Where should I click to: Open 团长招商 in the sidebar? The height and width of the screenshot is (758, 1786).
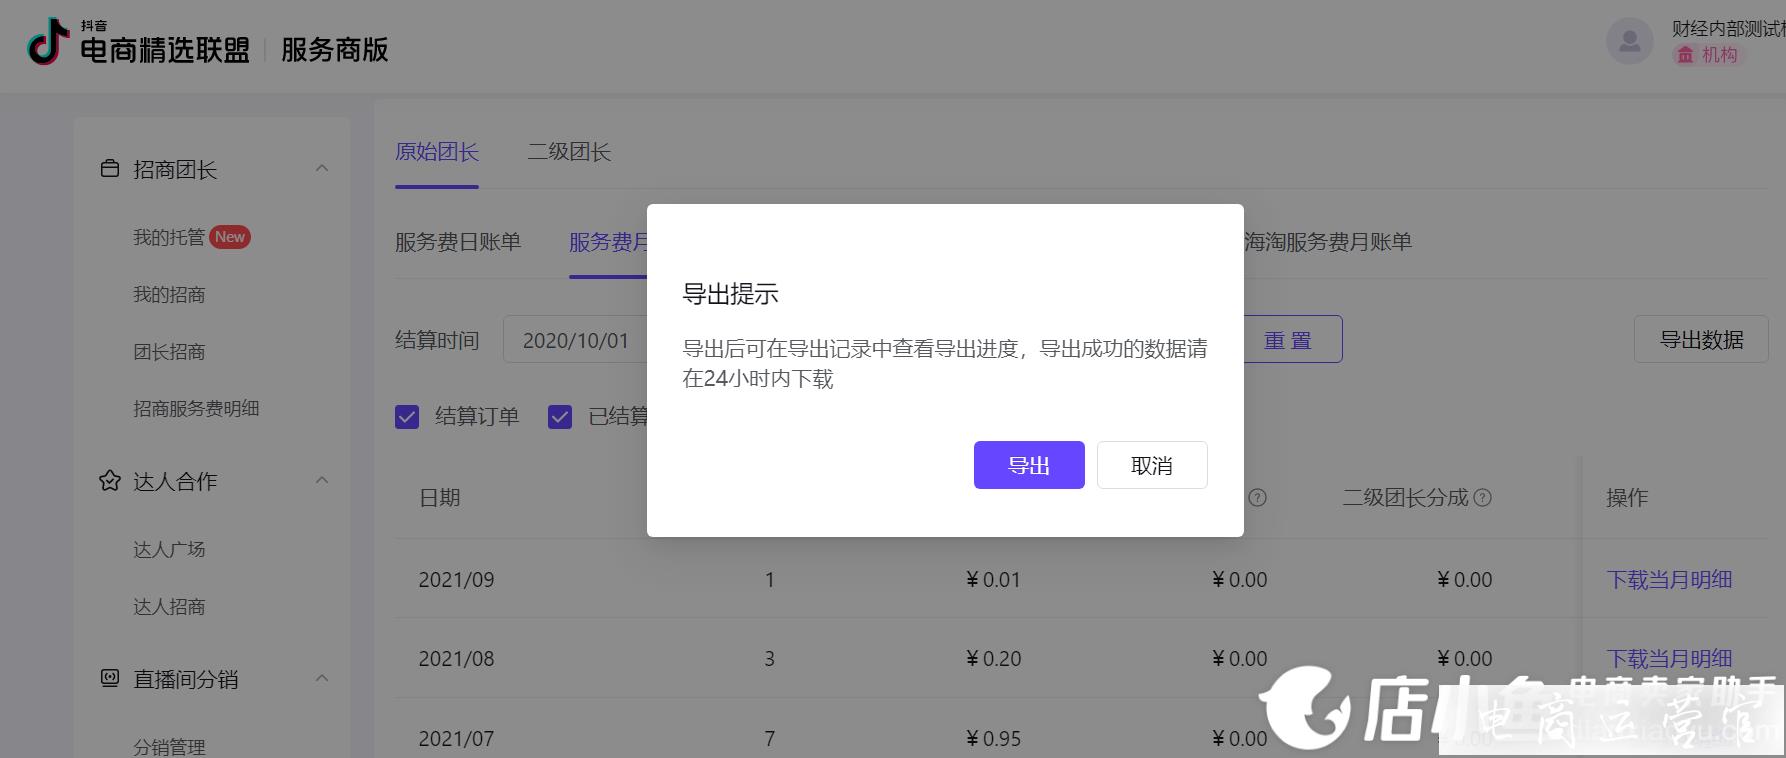[169, 352]
